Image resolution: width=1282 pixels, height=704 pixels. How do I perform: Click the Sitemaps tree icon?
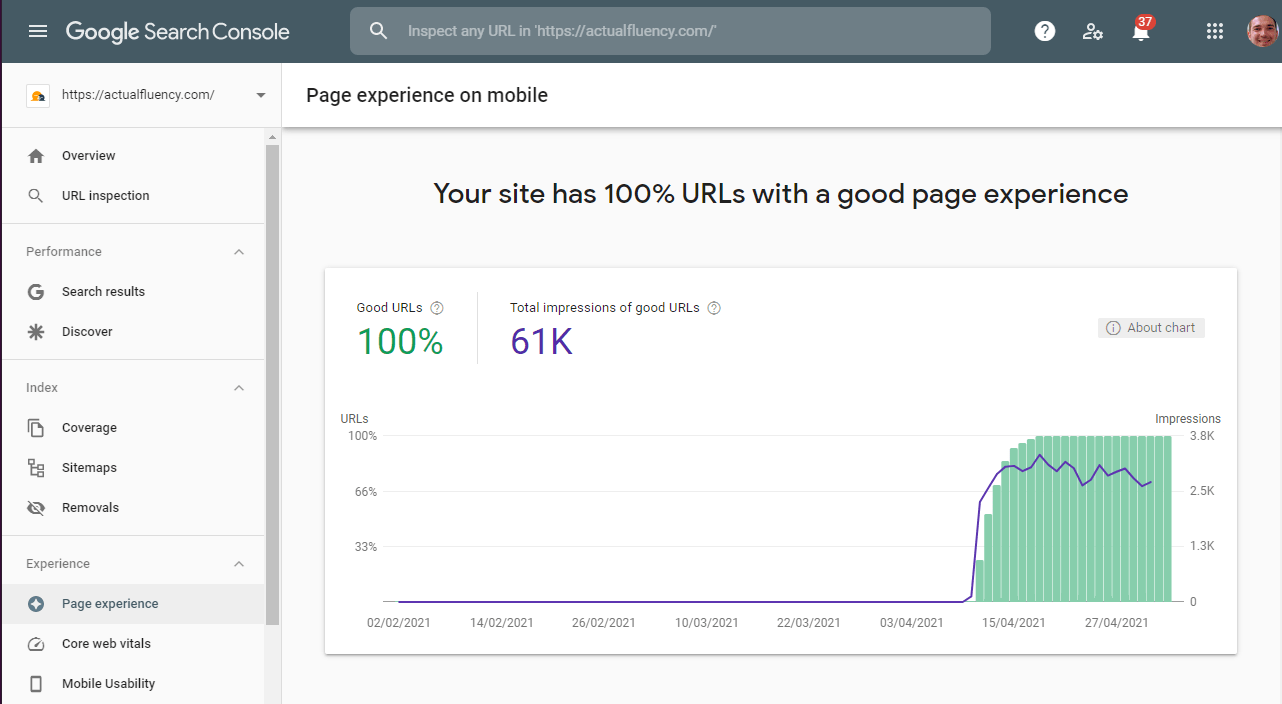tap(36, 468)
